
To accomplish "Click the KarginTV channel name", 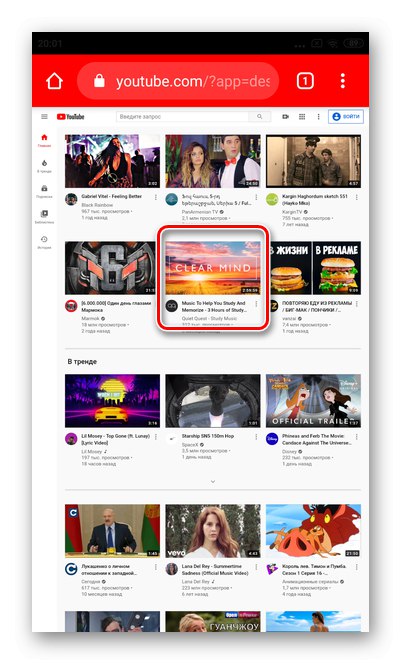I will [292, 211].
